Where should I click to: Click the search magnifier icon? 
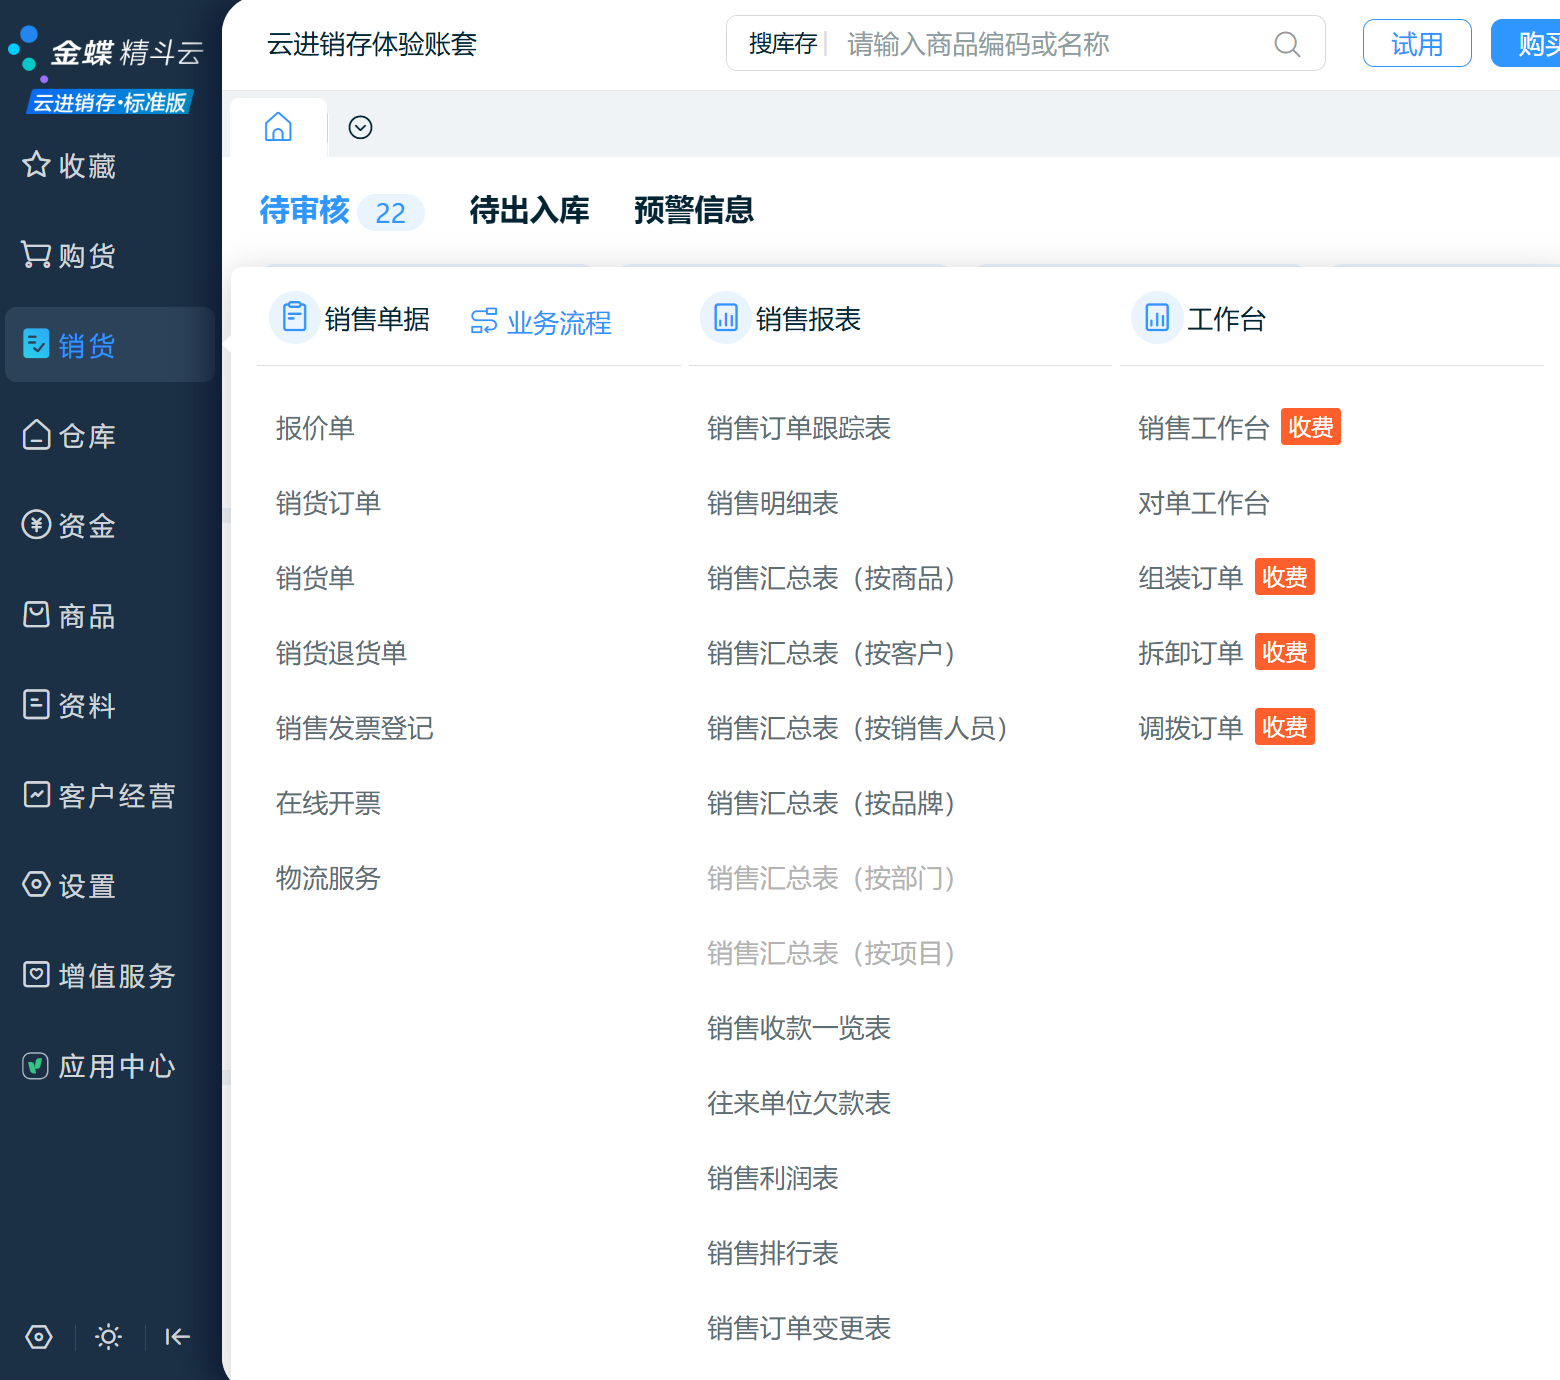pyautogui.click(x=1287, y=44)
